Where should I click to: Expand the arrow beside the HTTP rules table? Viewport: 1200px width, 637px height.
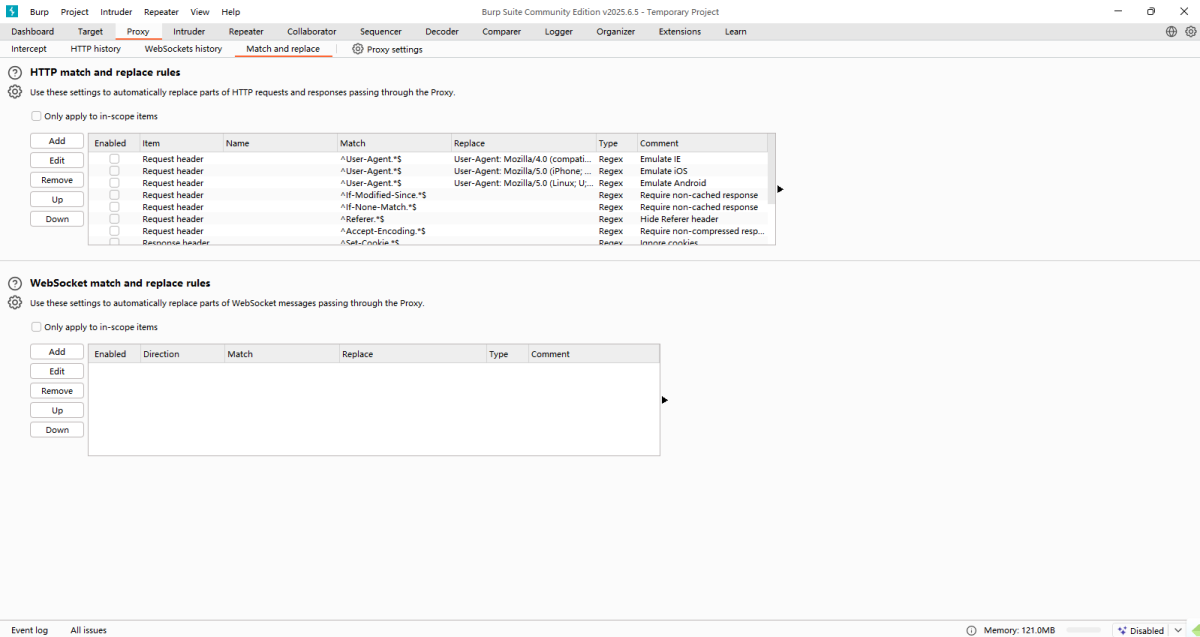(x=780, y=188)
